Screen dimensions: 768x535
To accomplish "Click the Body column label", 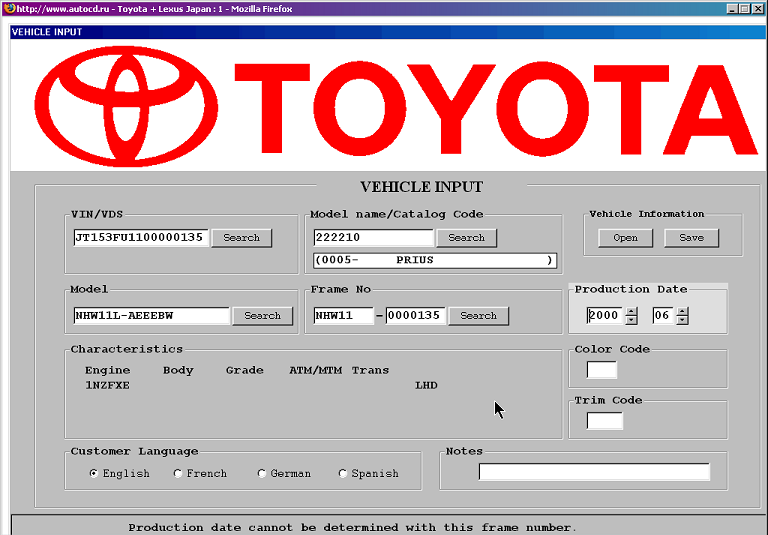I will coord(178,370).
